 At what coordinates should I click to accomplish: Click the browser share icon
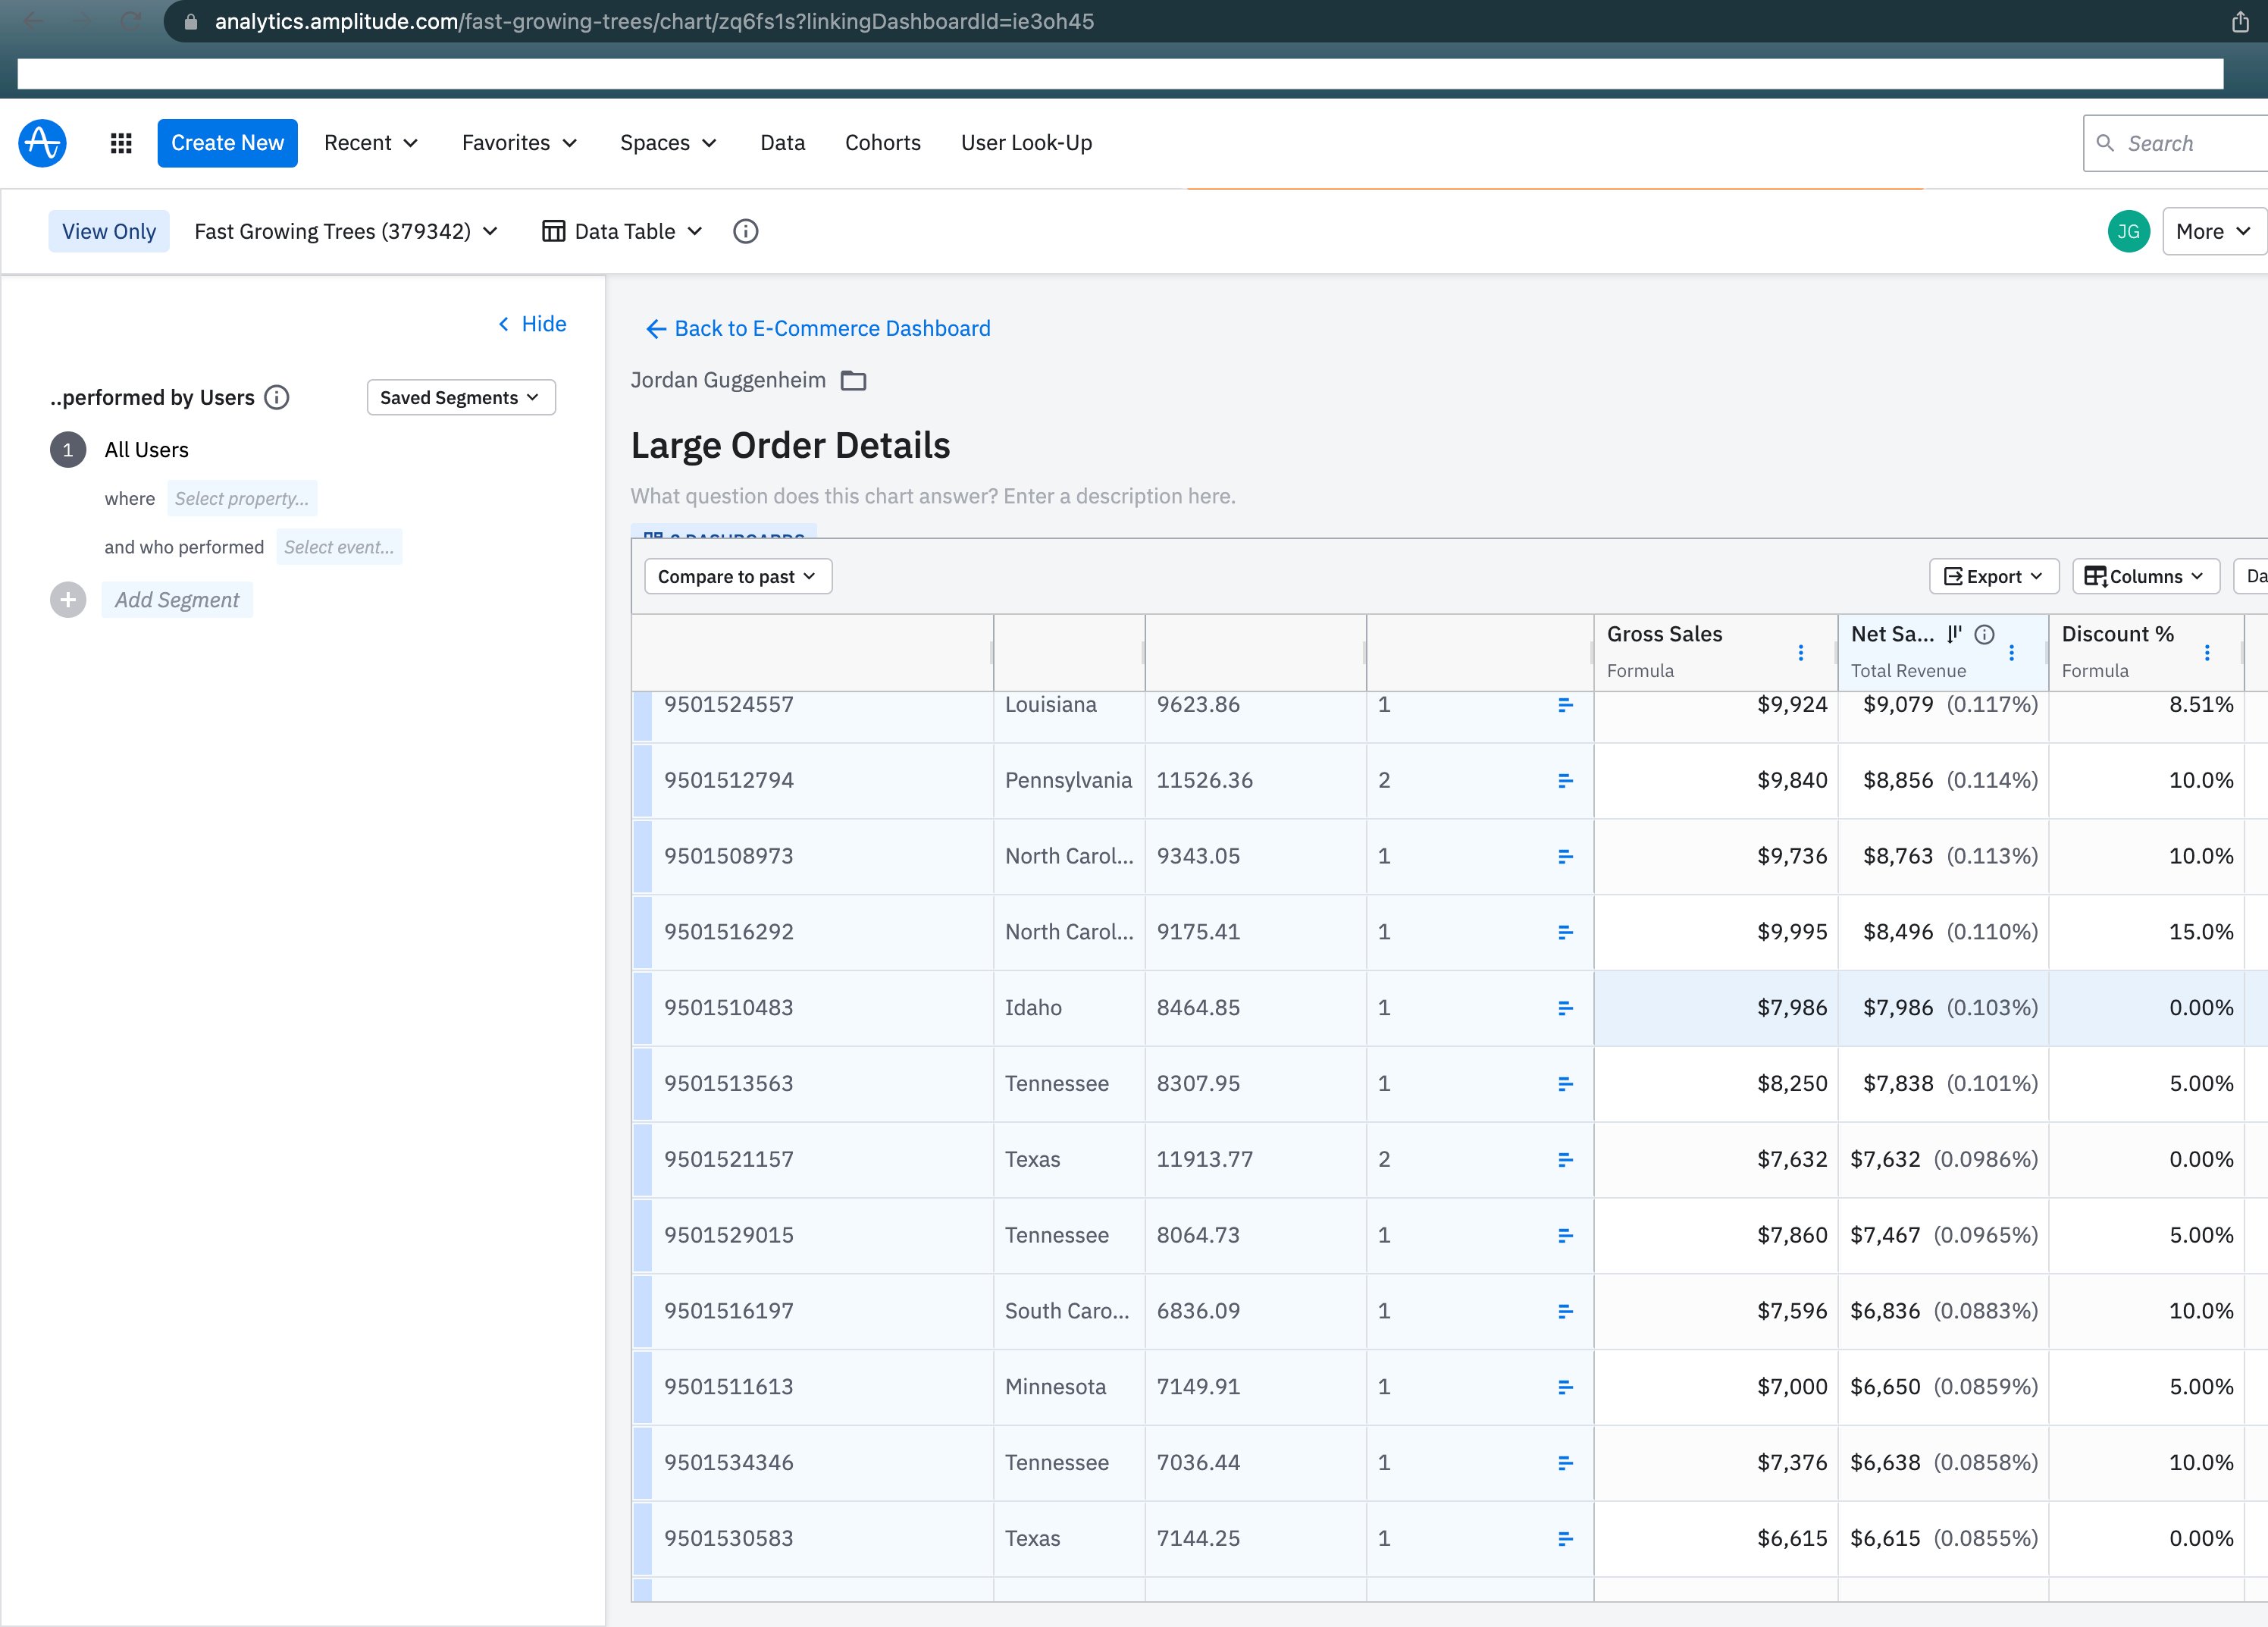pyautogui.click(x=2240, y=22)
